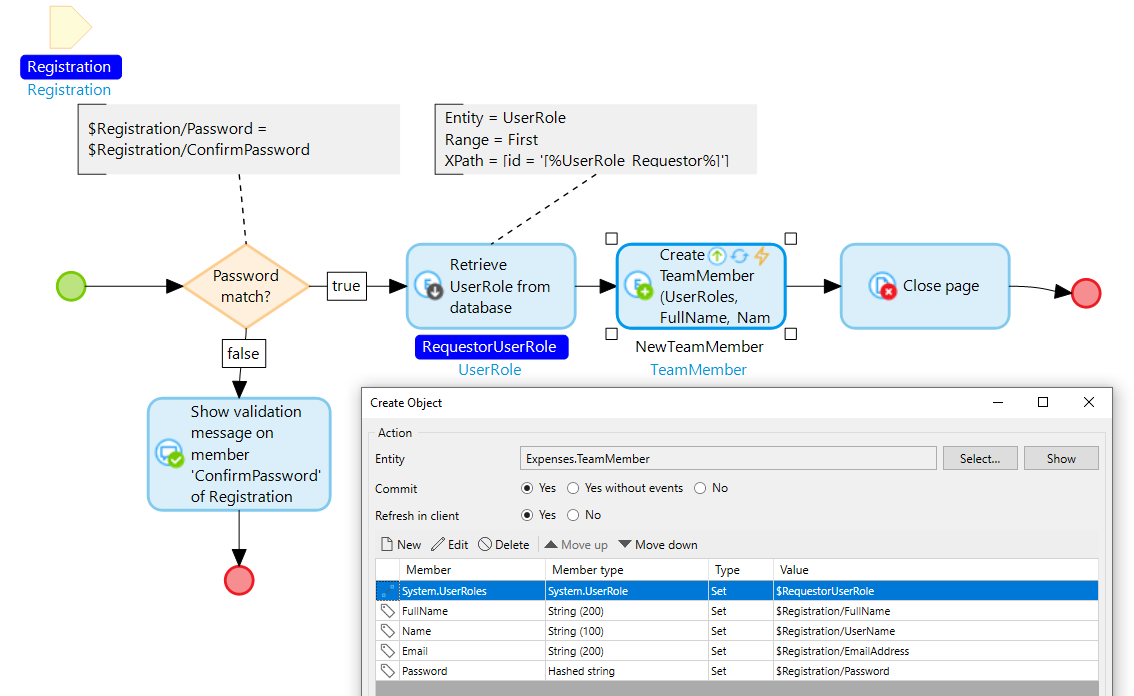The width and height of the screenshot is (1134, 696).
Task: Click the NewTeamMember variable label
Action: [699, 347]
